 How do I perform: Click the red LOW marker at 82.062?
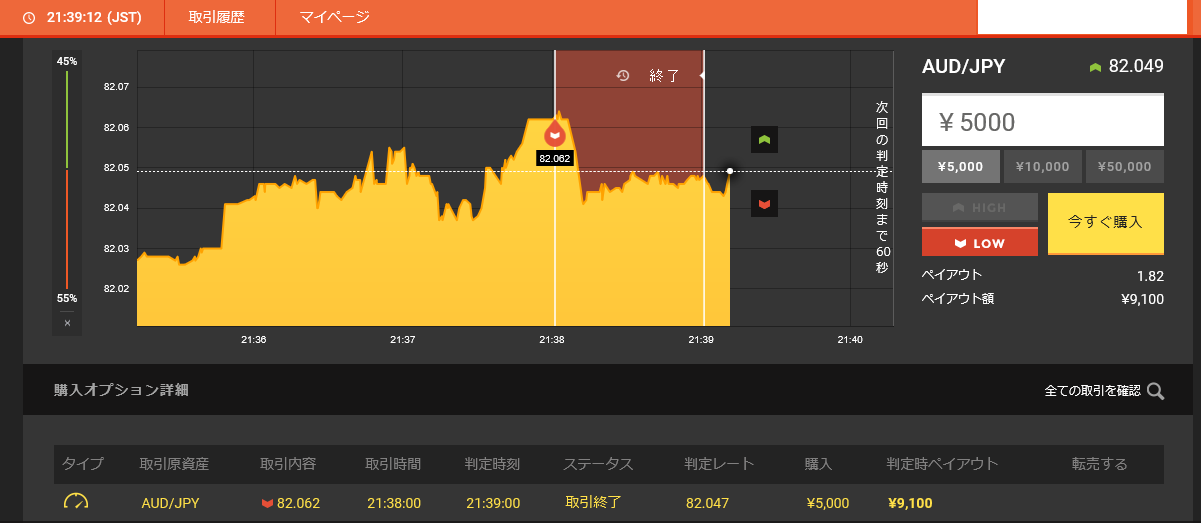(554, 133)
